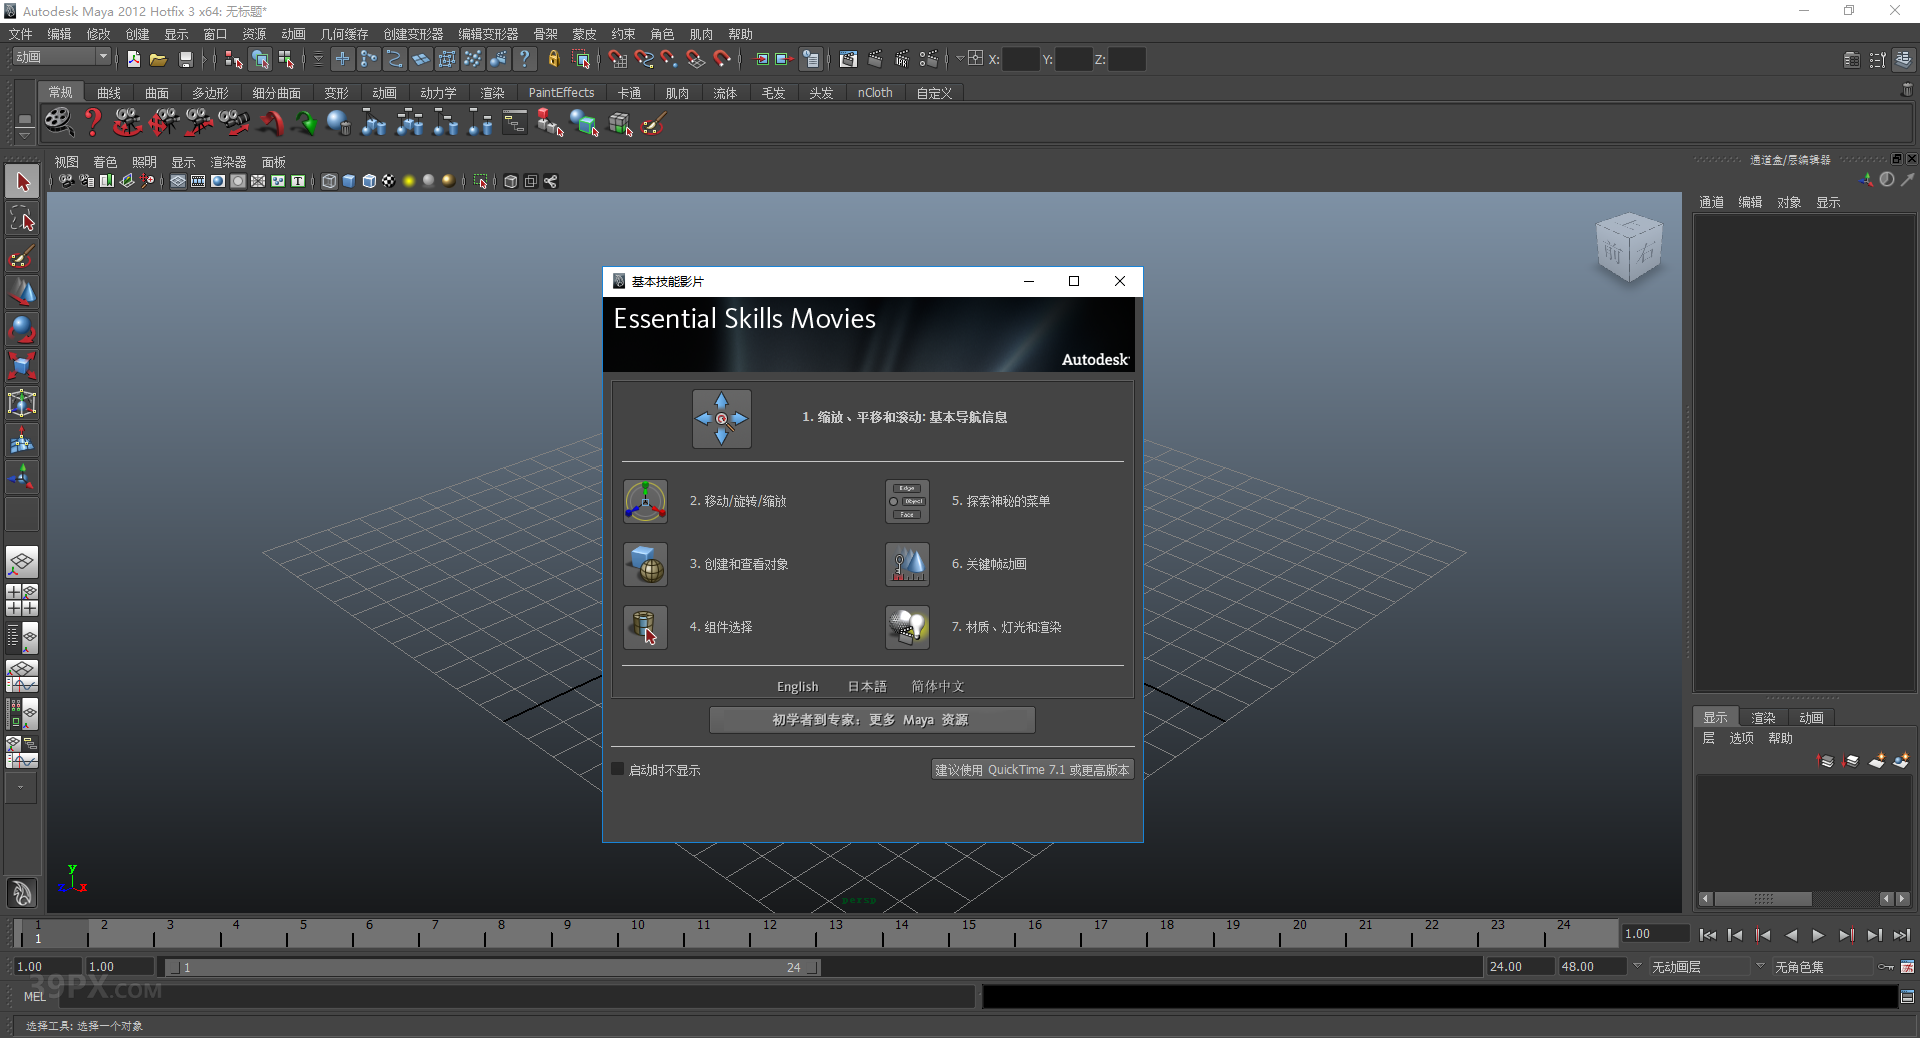This screenshot has height=1038, width=1920.
Task: Switch movie language to English
Action: pos(797,687)
